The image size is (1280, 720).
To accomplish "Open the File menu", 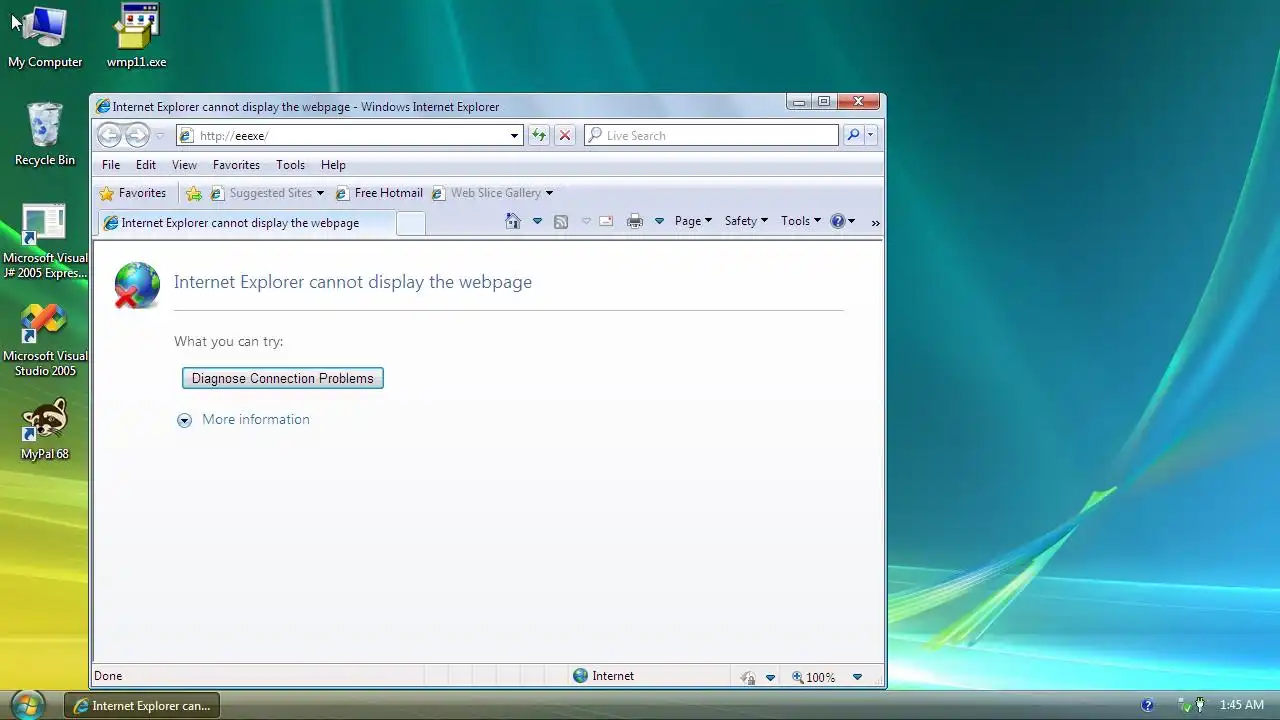I will [x=111, y=165].
